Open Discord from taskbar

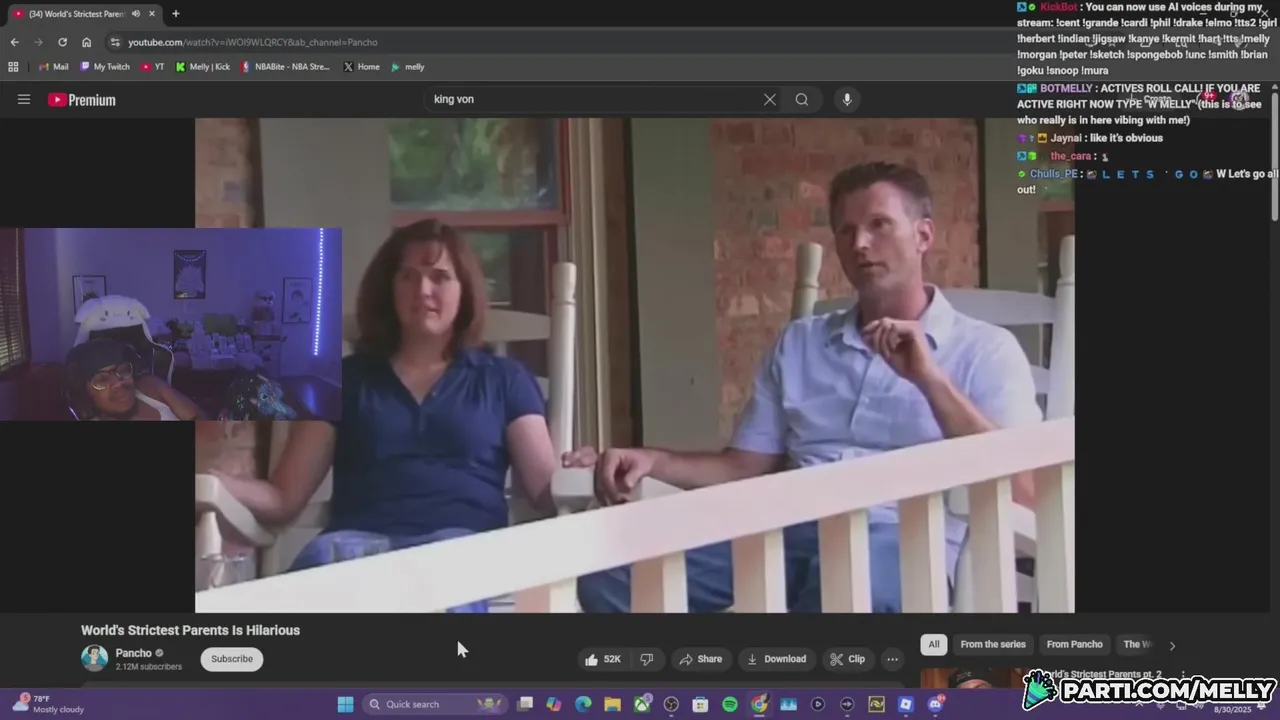click(935, 704)
